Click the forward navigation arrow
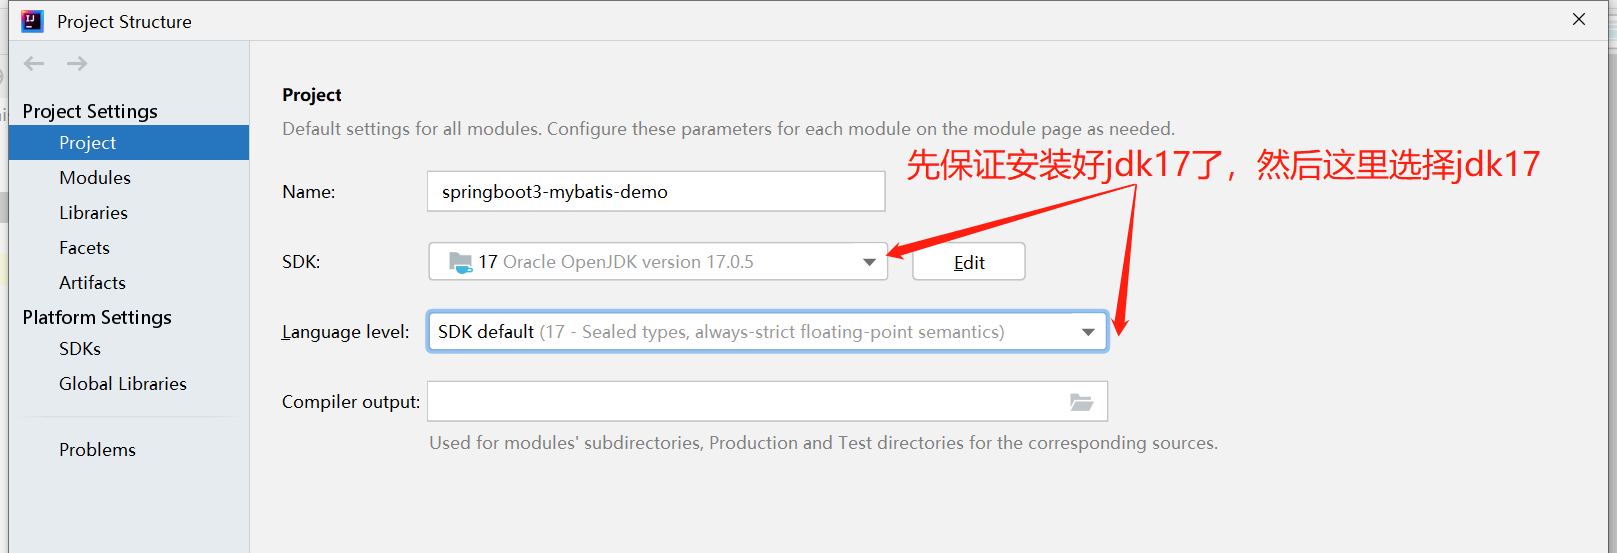The image size is (1617, 553). coord(77,64)
